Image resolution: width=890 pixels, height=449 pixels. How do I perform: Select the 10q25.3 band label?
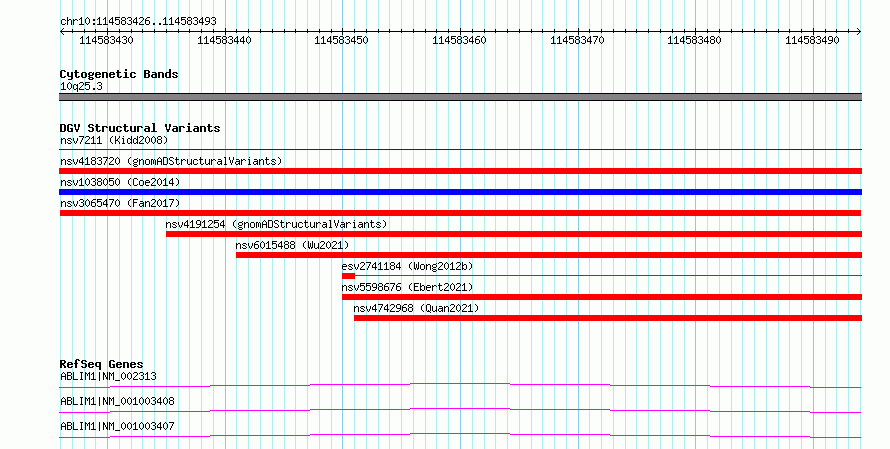click(x=81, y=86)
